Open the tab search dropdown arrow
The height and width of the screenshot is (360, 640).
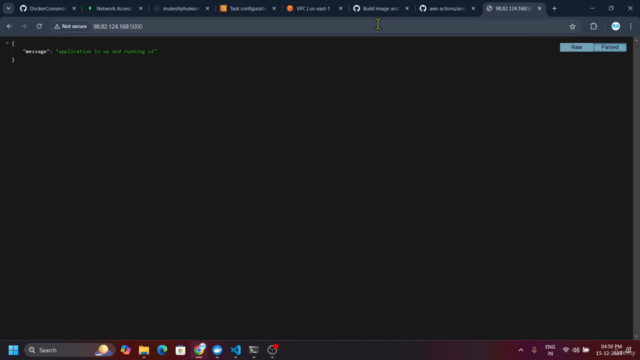[8, 8]
